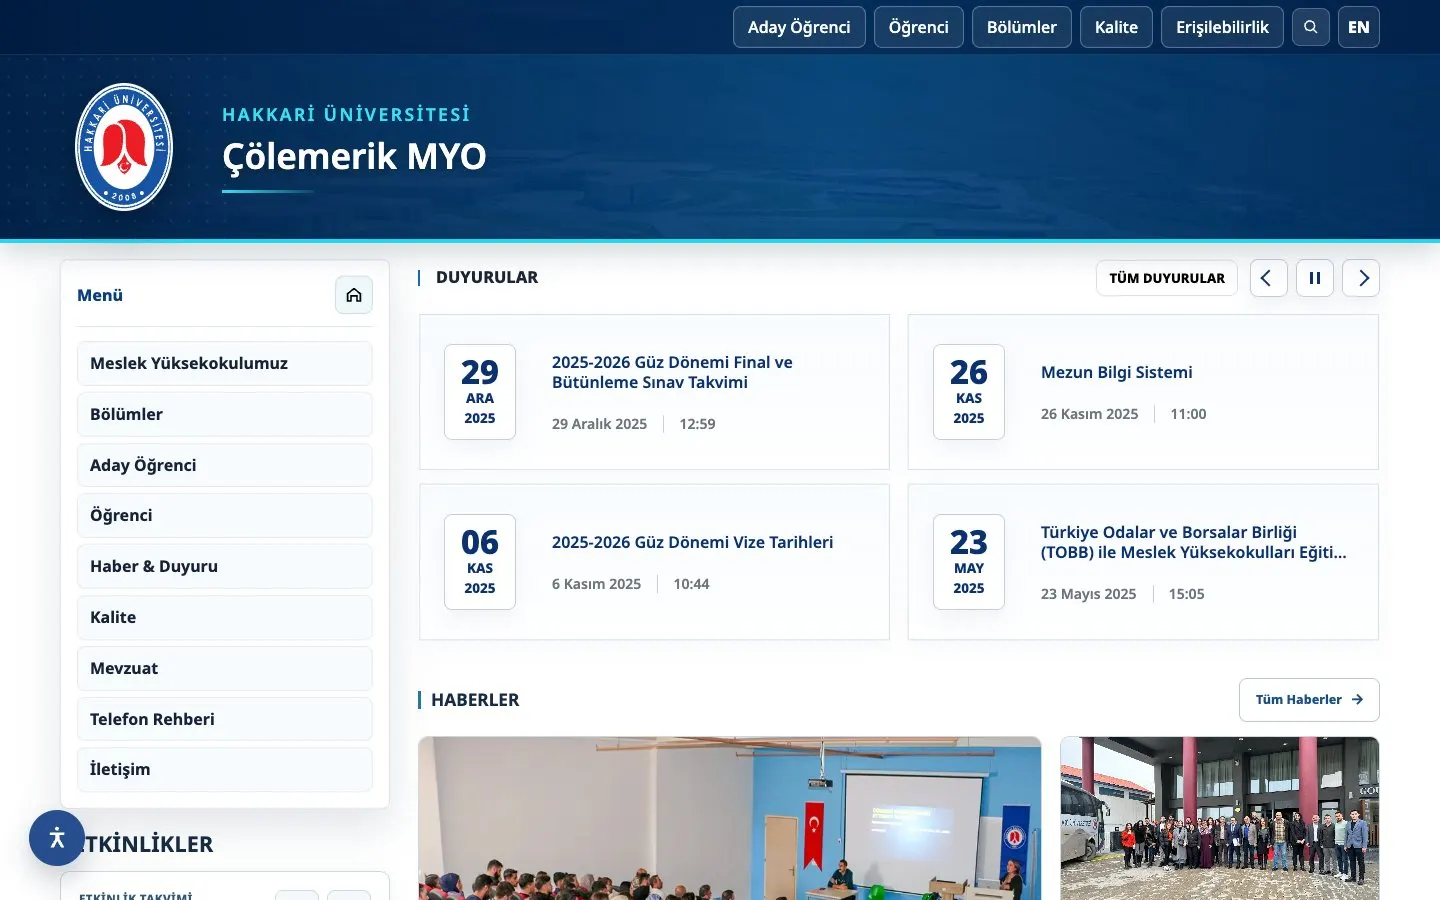Advance to next announcements slide
The width and height of the screenshot is (1440, 900).
(1361, 278)
